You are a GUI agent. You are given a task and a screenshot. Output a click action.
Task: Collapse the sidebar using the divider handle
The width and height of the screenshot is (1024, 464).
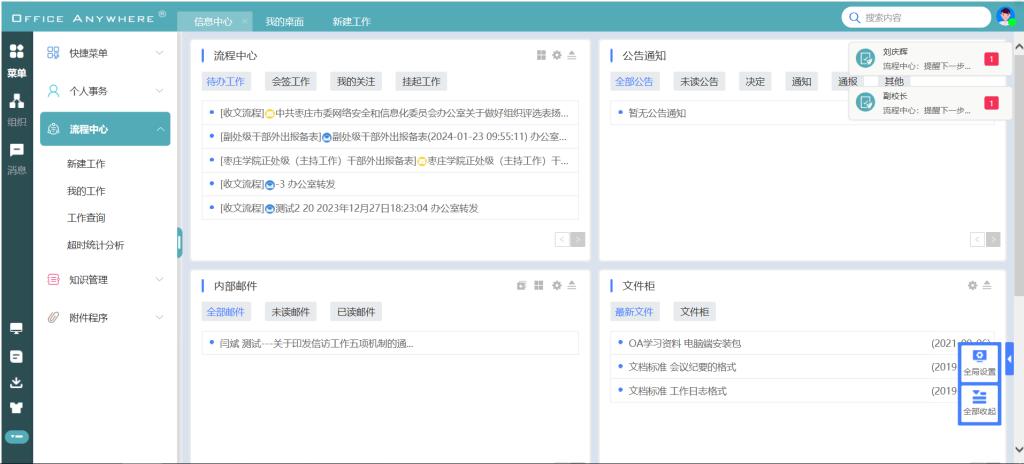point(179,242)
